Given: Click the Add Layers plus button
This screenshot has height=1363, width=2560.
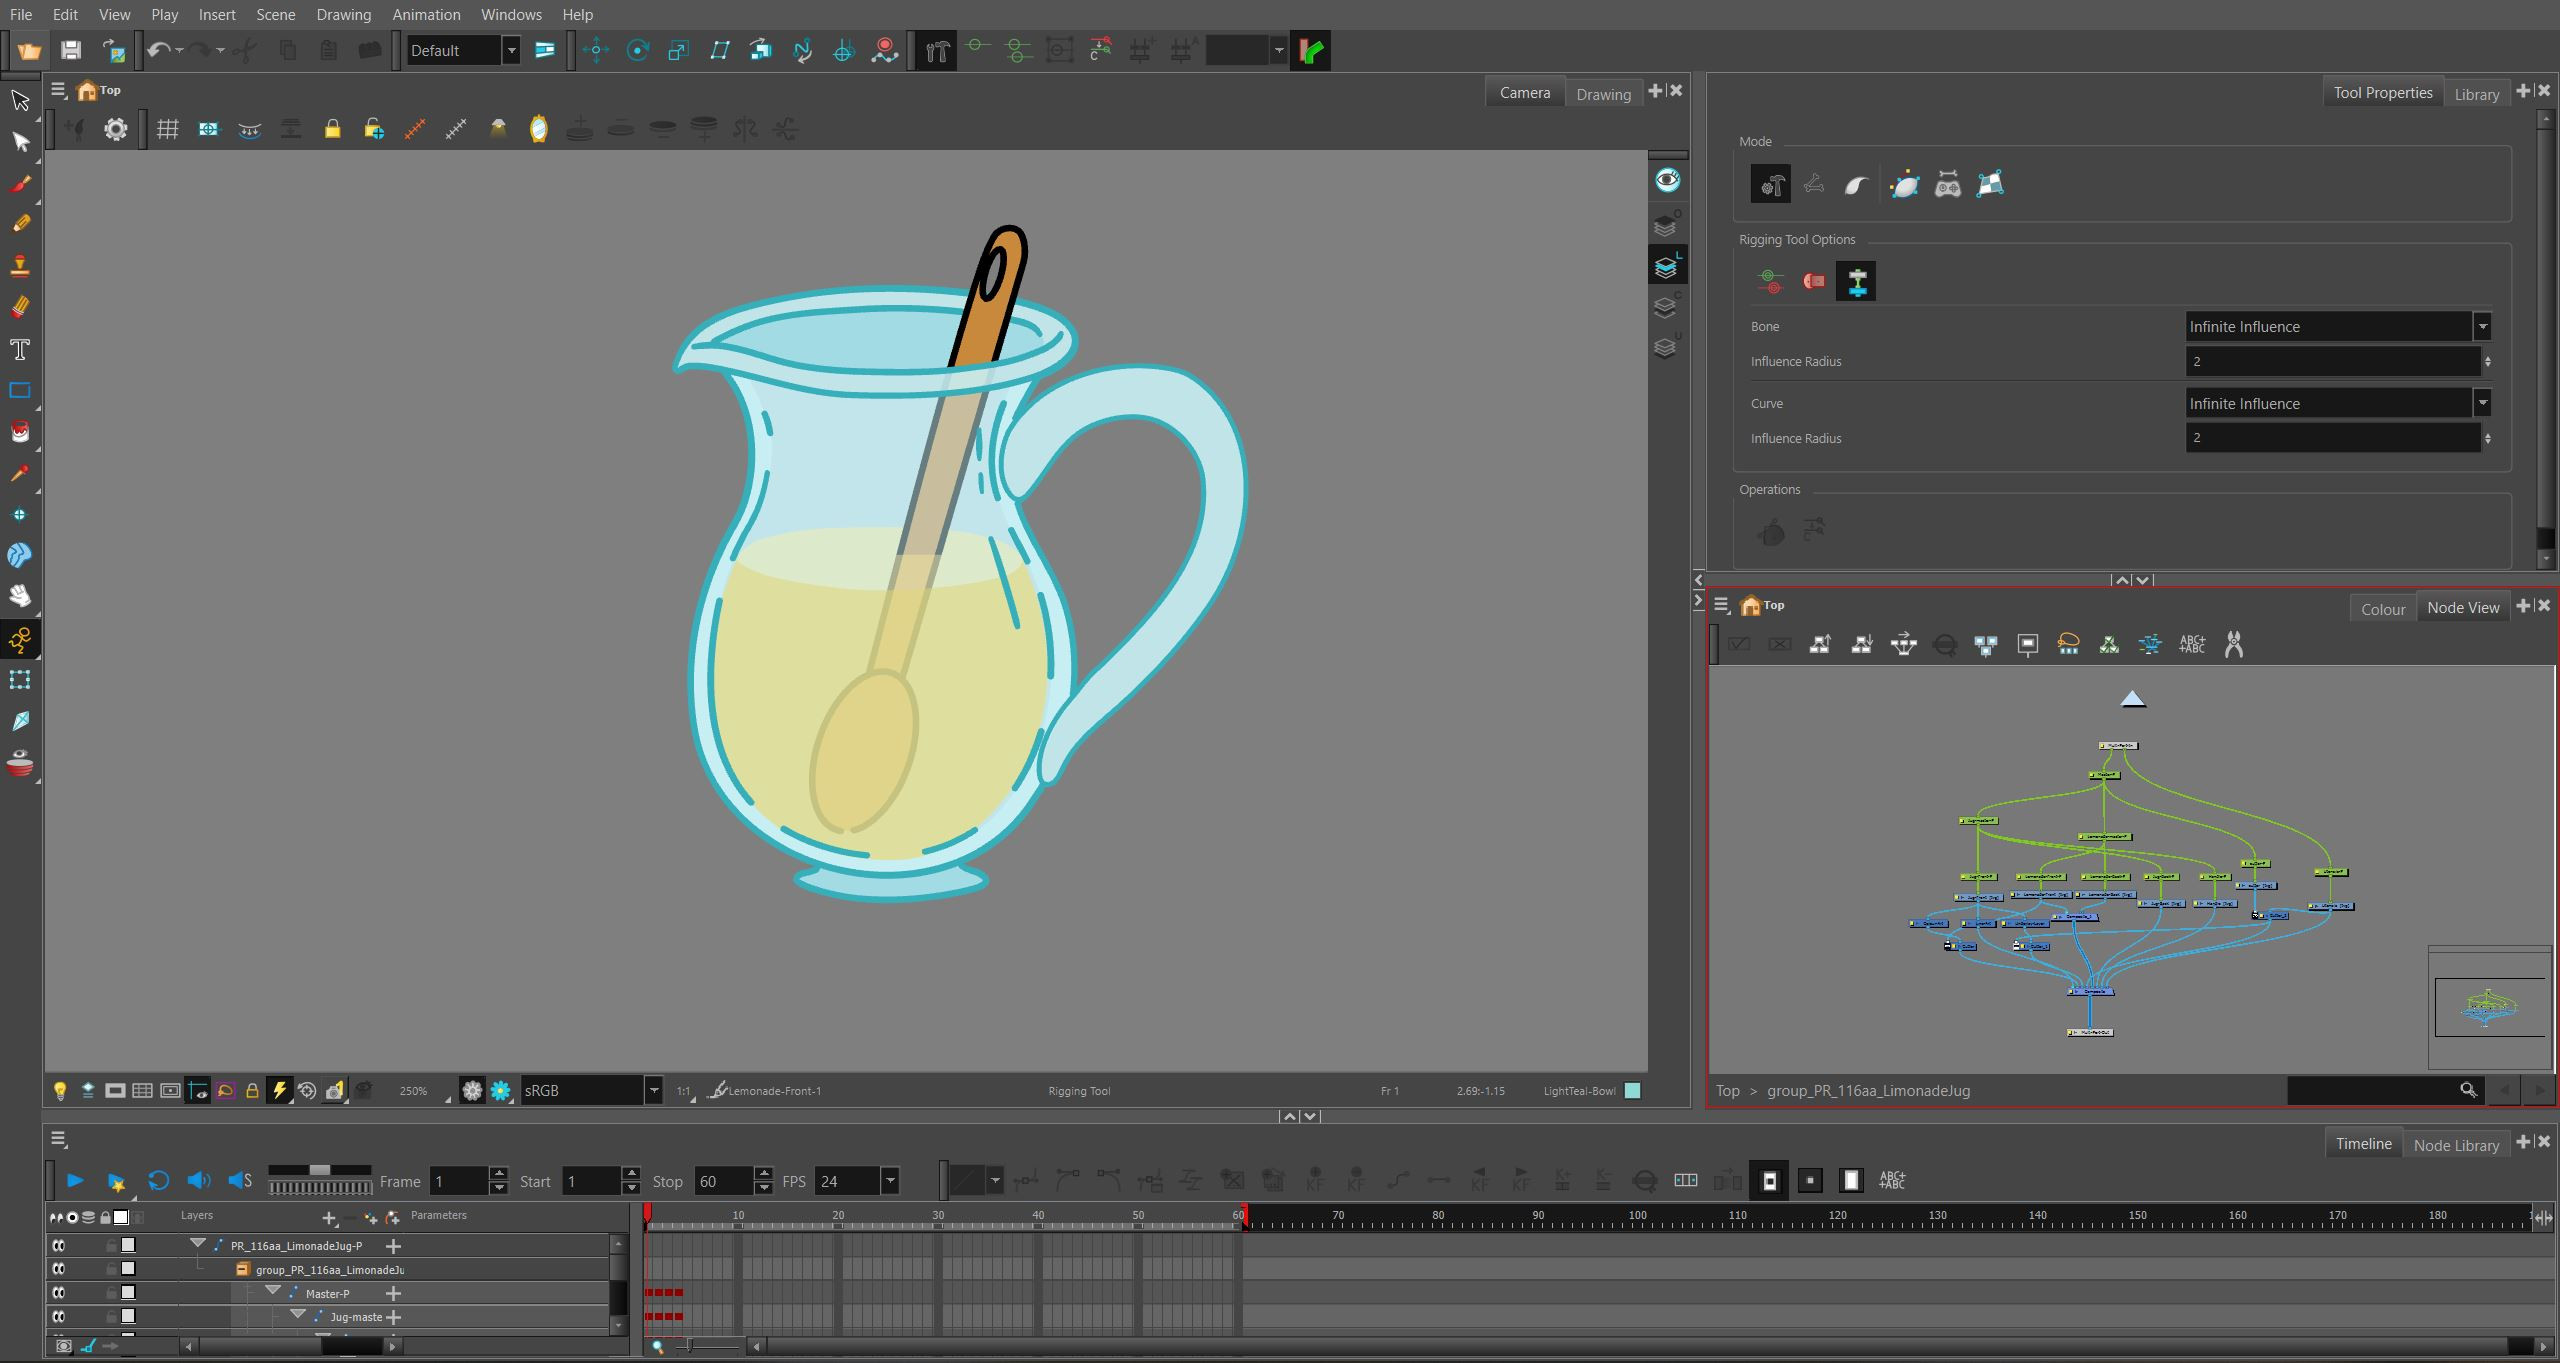Looking at the screenshot, I should coord(329,1217).
